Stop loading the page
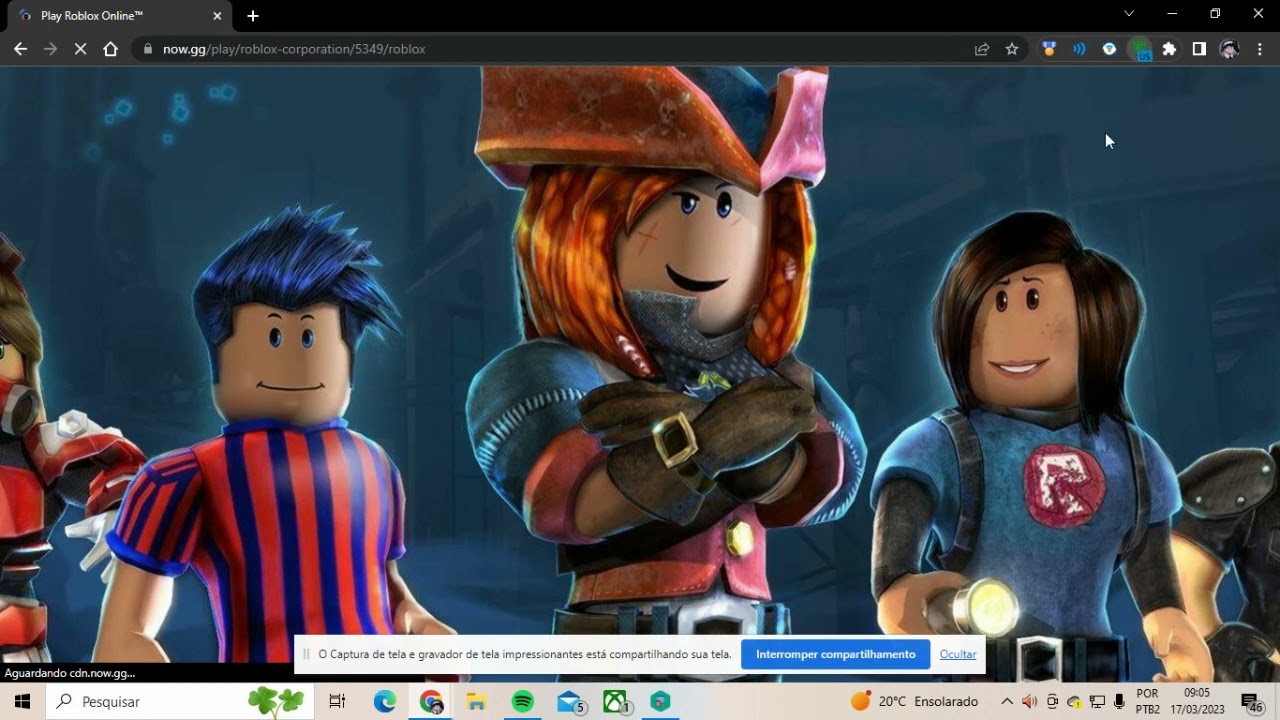Viewport: 1280px width, 720px height. tap(80, 49)
